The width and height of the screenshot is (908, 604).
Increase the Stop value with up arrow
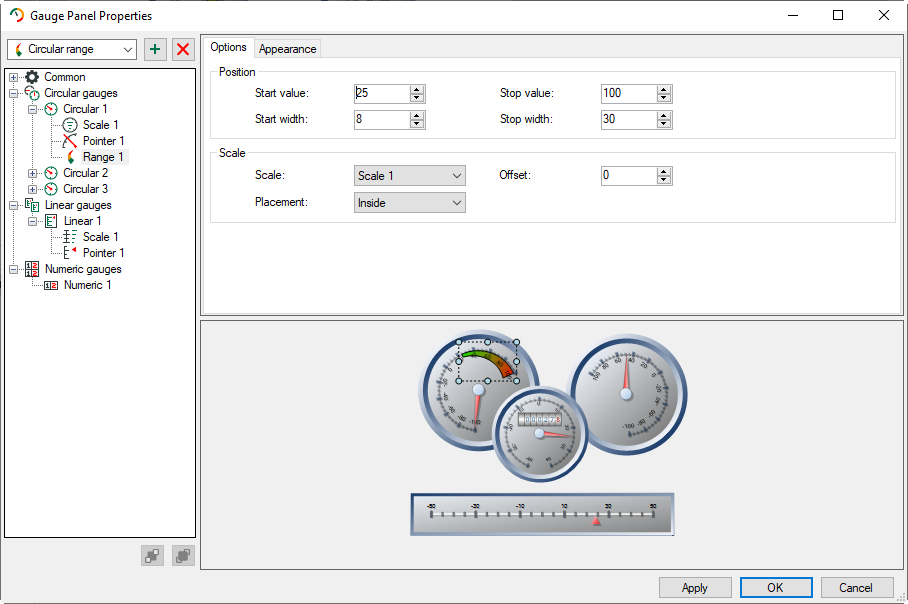[x=663, y=89]
